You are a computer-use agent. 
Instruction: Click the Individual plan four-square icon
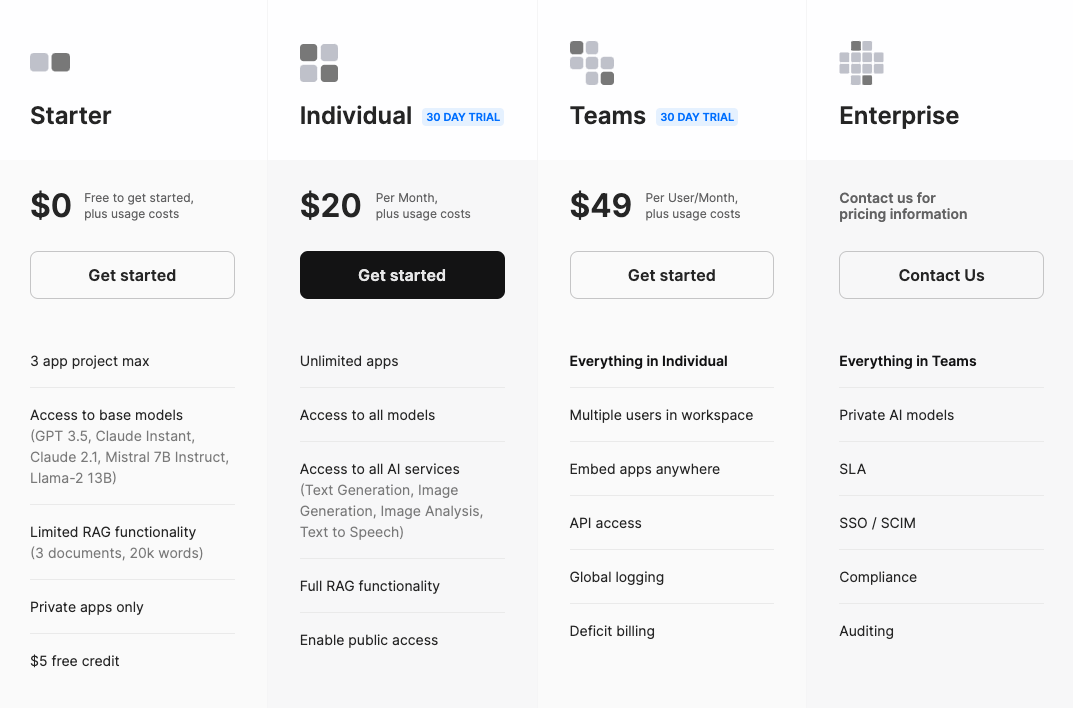click(319, 63)
